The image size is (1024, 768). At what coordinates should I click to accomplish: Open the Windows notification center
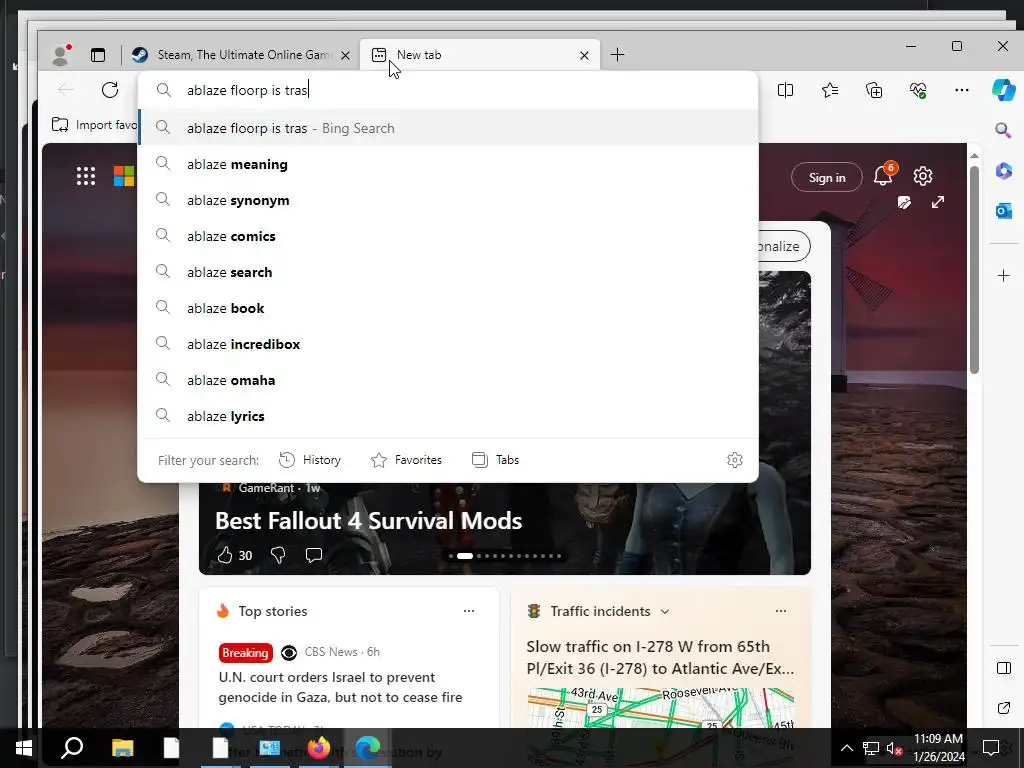point(991,748)
